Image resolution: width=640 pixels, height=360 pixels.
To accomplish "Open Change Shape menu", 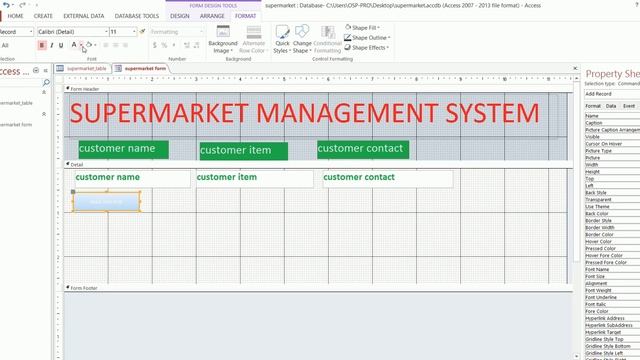I will (x=302, y=40).
